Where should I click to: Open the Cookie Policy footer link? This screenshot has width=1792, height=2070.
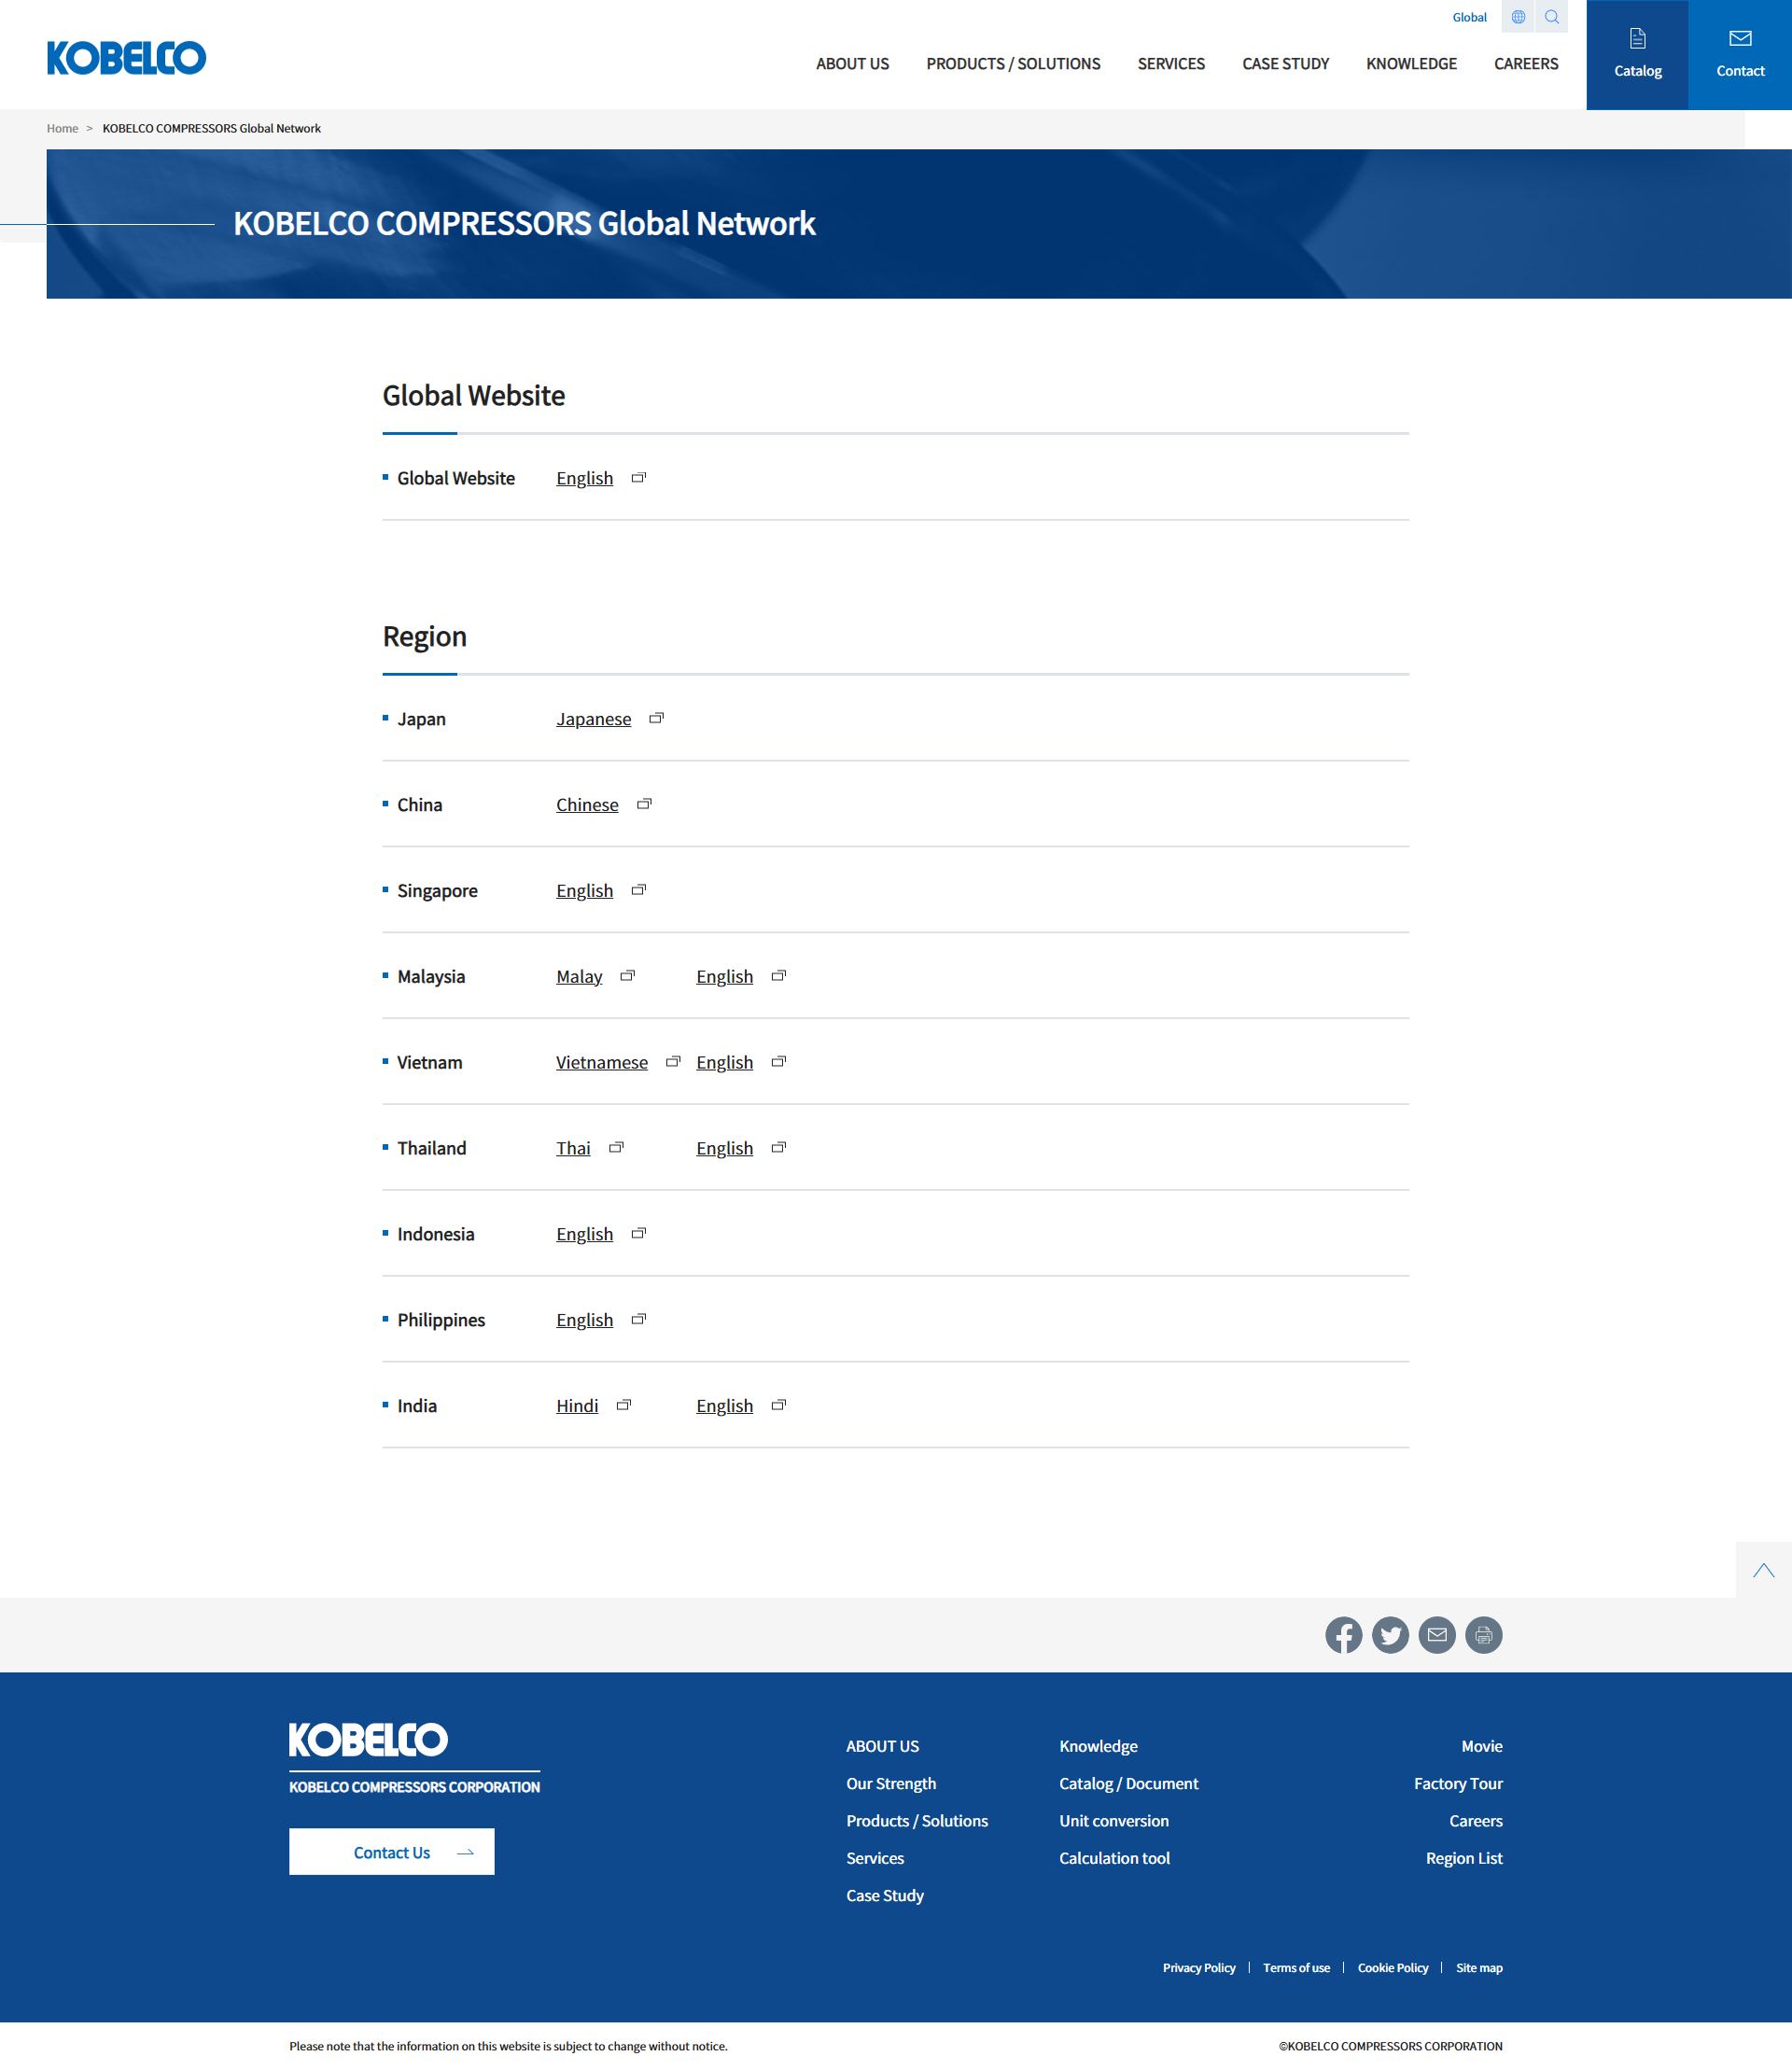1392,1967
